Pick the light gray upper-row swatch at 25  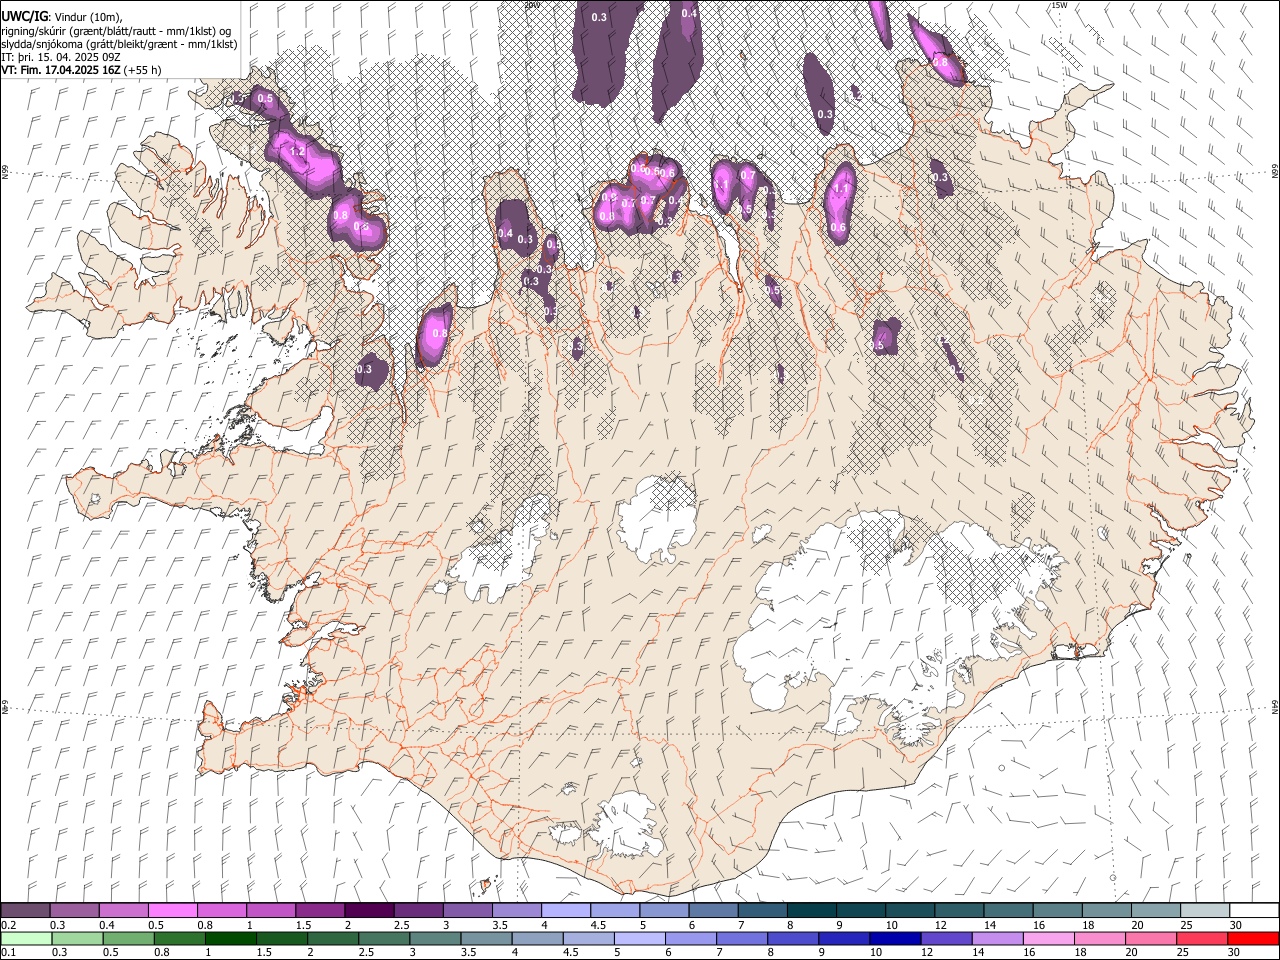point(1203,911)
